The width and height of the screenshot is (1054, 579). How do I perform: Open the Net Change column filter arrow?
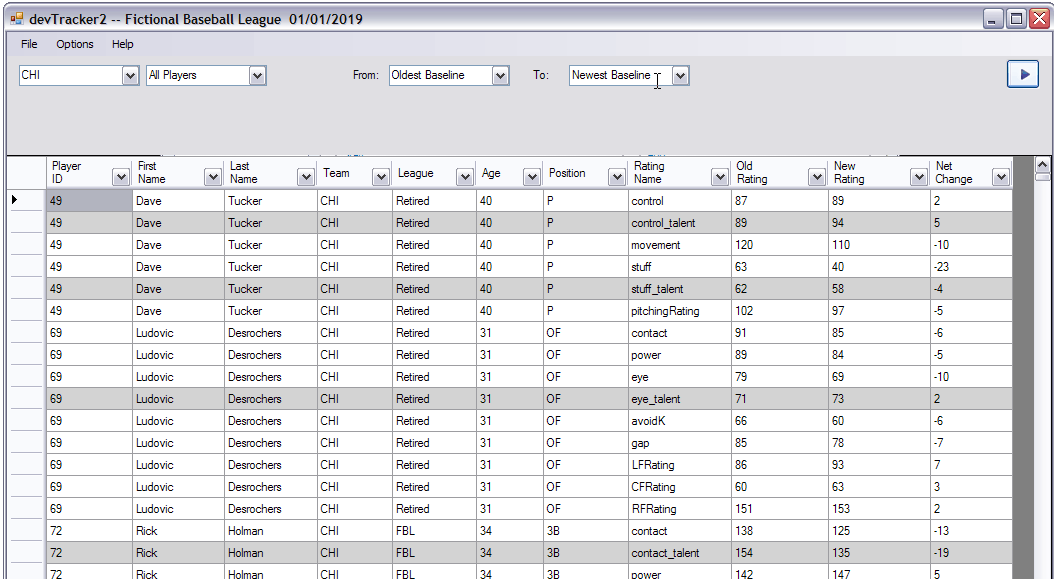coord(1000,177)
